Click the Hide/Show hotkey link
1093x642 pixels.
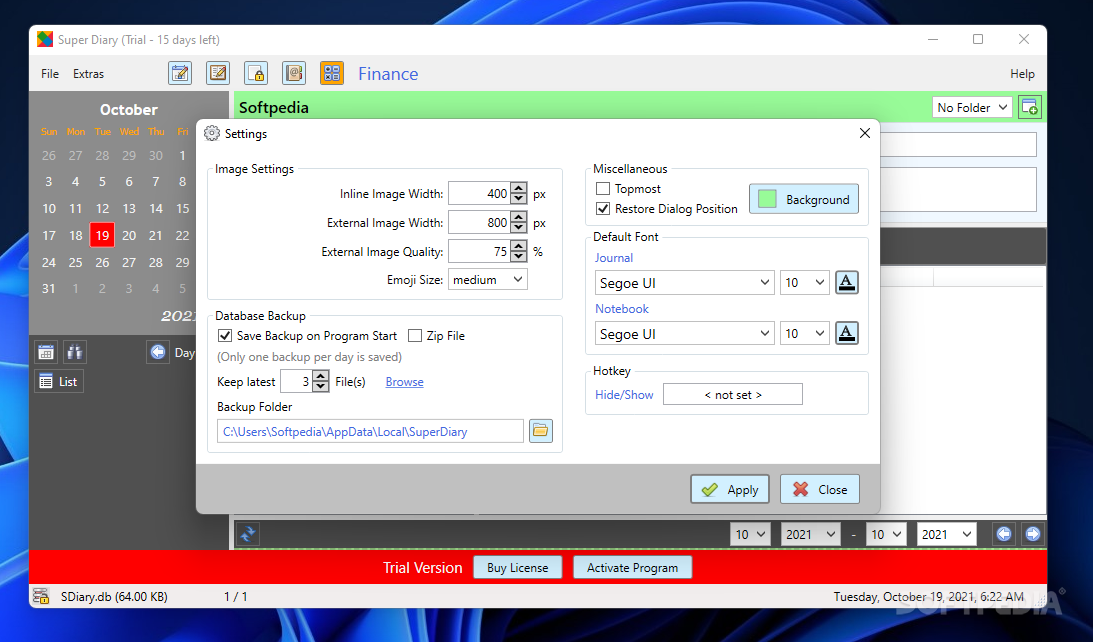pos(624,395)
